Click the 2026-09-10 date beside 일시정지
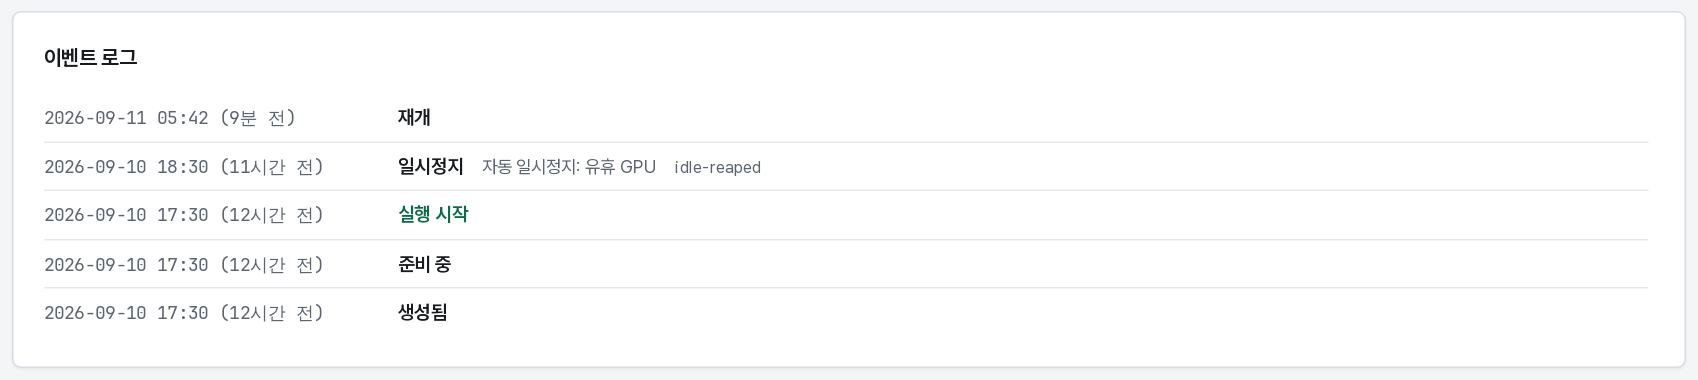Screen dimensions: 1698x380 pos(95,167)
